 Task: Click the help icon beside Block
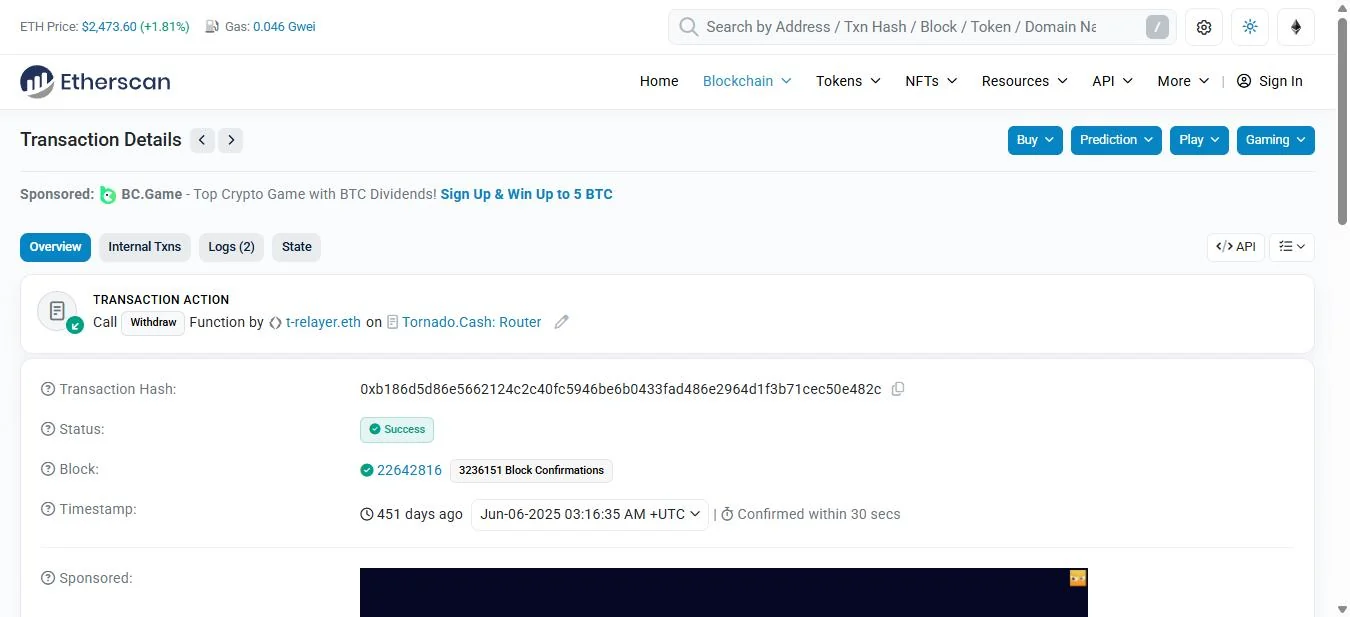tap(48, 469)
